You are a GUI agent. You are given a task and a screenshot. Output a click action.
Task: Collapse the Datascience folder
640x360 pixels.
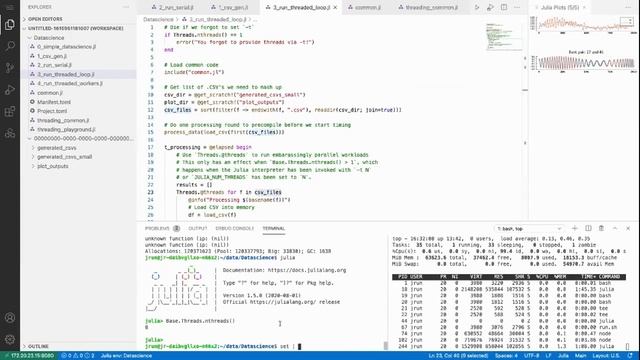pos(78,38)
